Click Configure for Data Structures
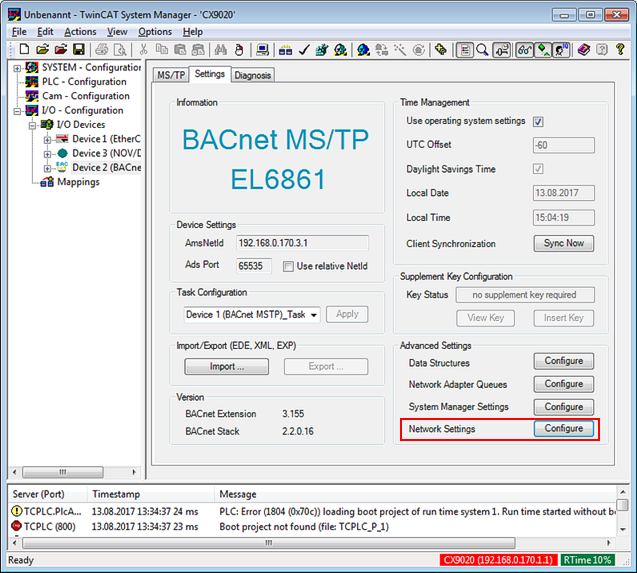This screenshot has height=573, width=637. tap(563, 361)
